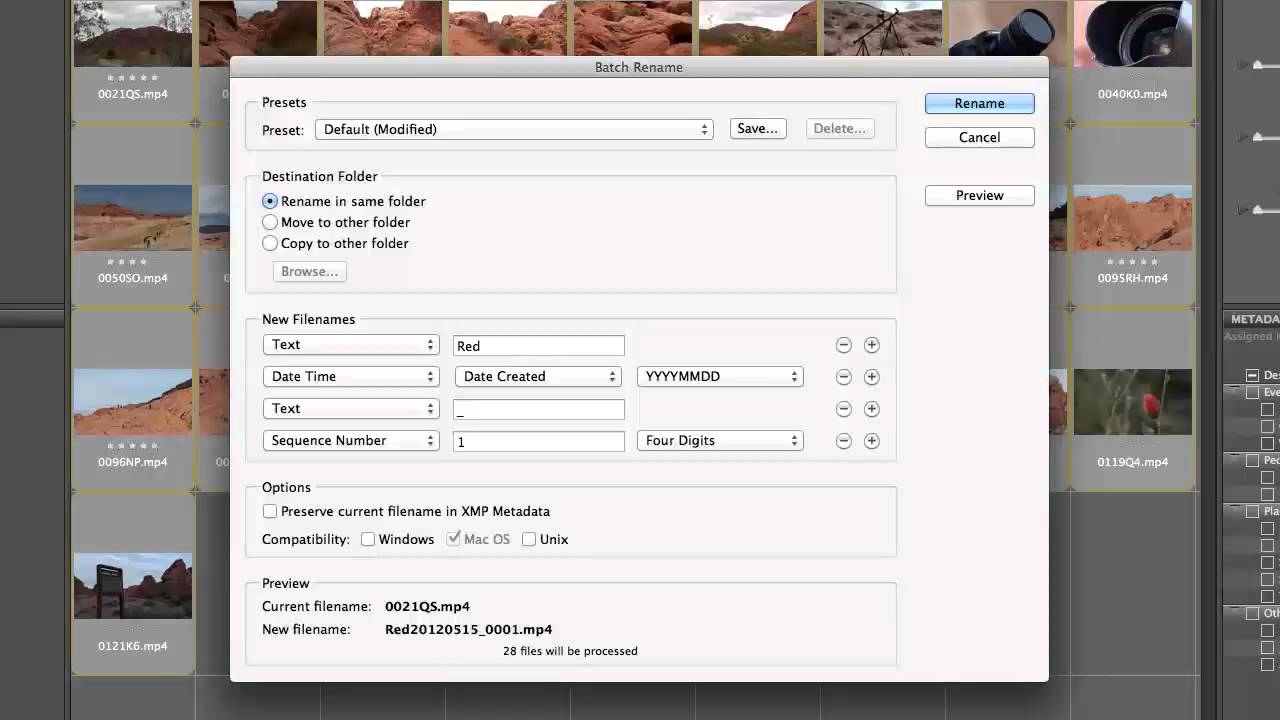Remove the Red text row with minus
The width and height of the screenshot is (1280, 720).
pyautogui.click(x=843, y=345)
